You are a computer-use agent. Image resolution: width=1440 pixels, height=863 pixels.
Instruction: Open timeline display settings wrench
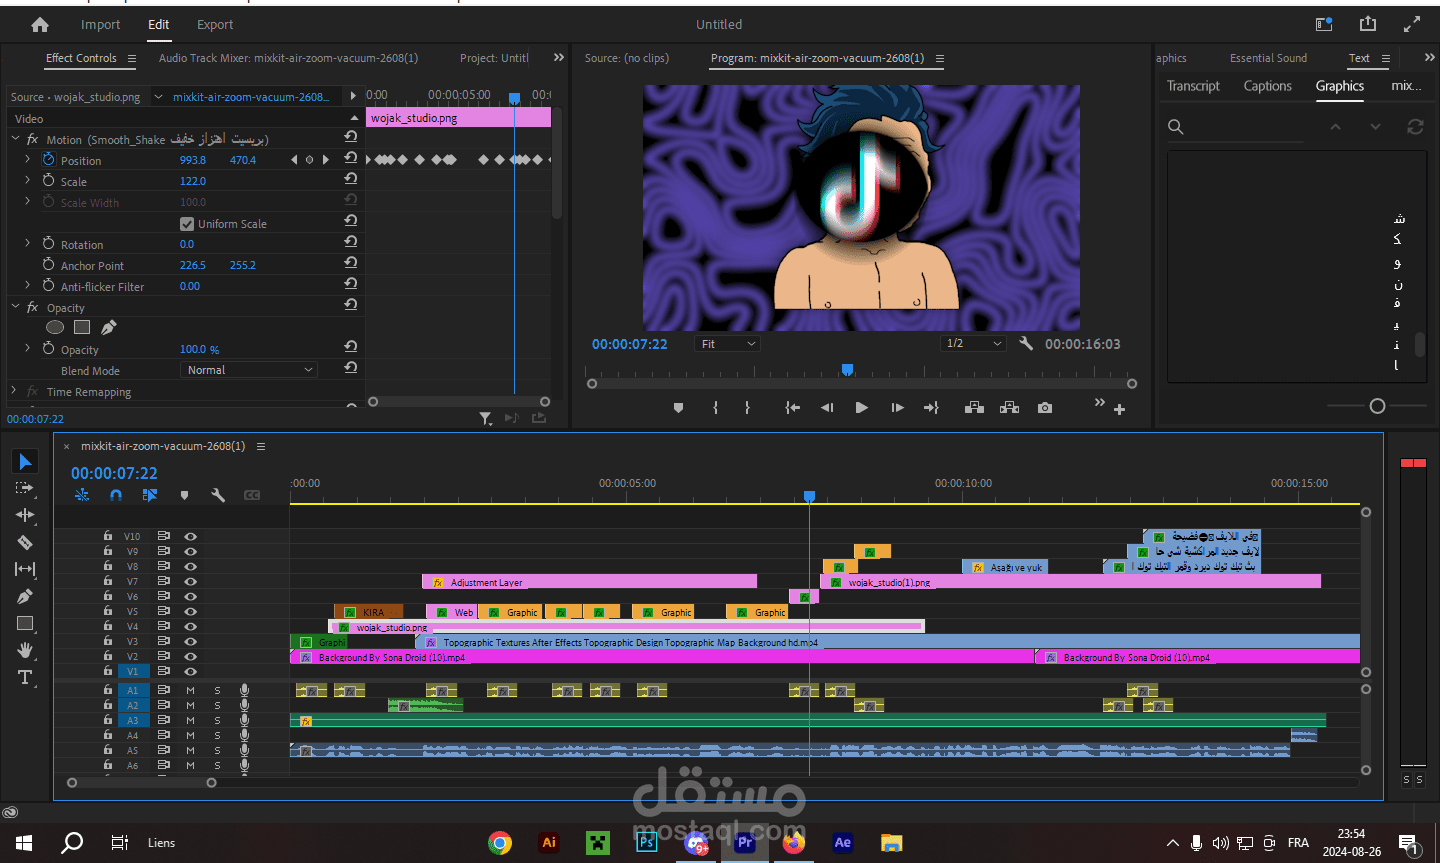[218, 495]
